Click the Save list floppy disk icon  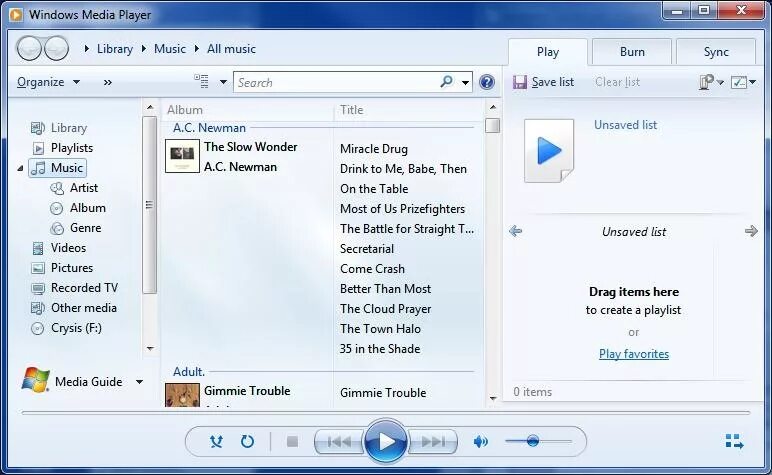click(x=519, y=82)
